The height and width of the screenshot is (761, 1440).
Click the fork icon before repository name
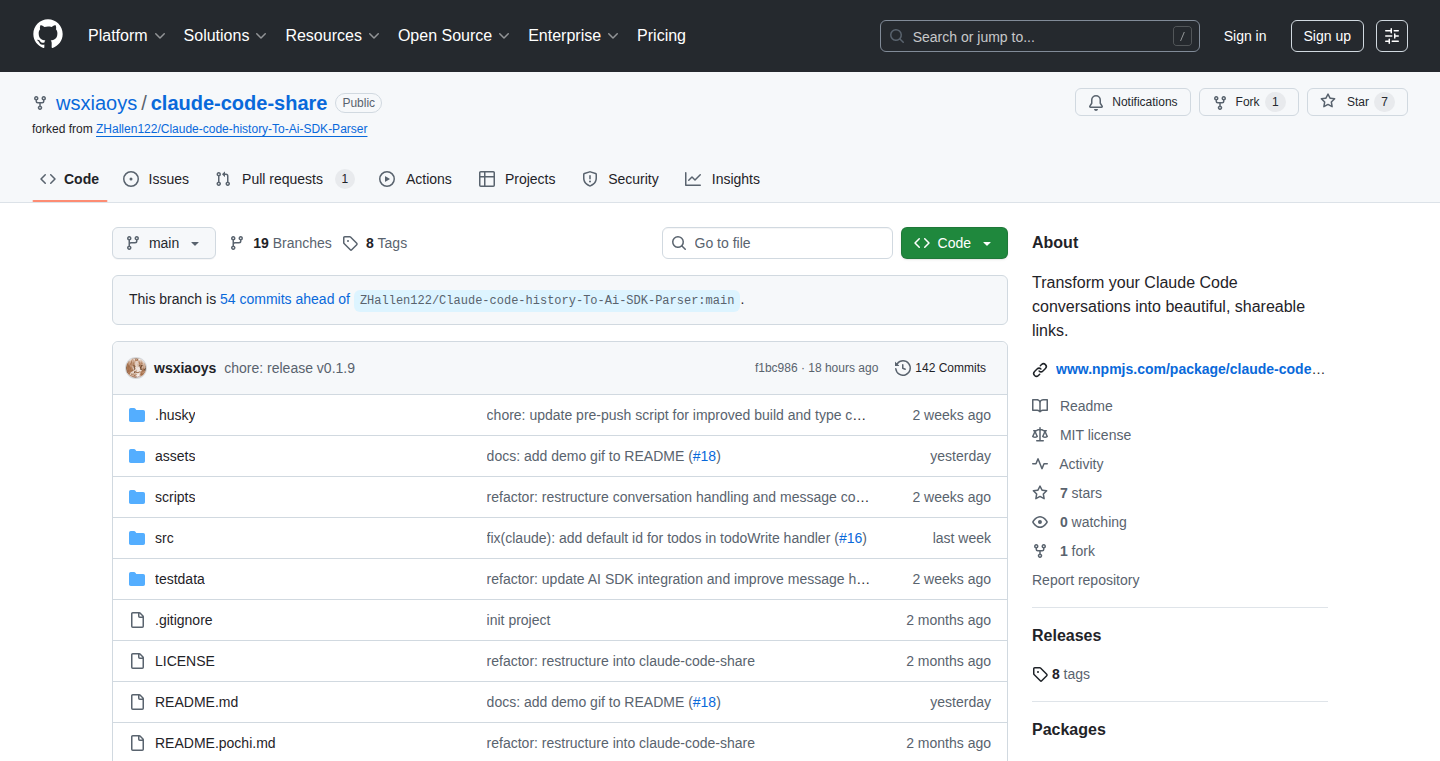[x=40, y=103]
